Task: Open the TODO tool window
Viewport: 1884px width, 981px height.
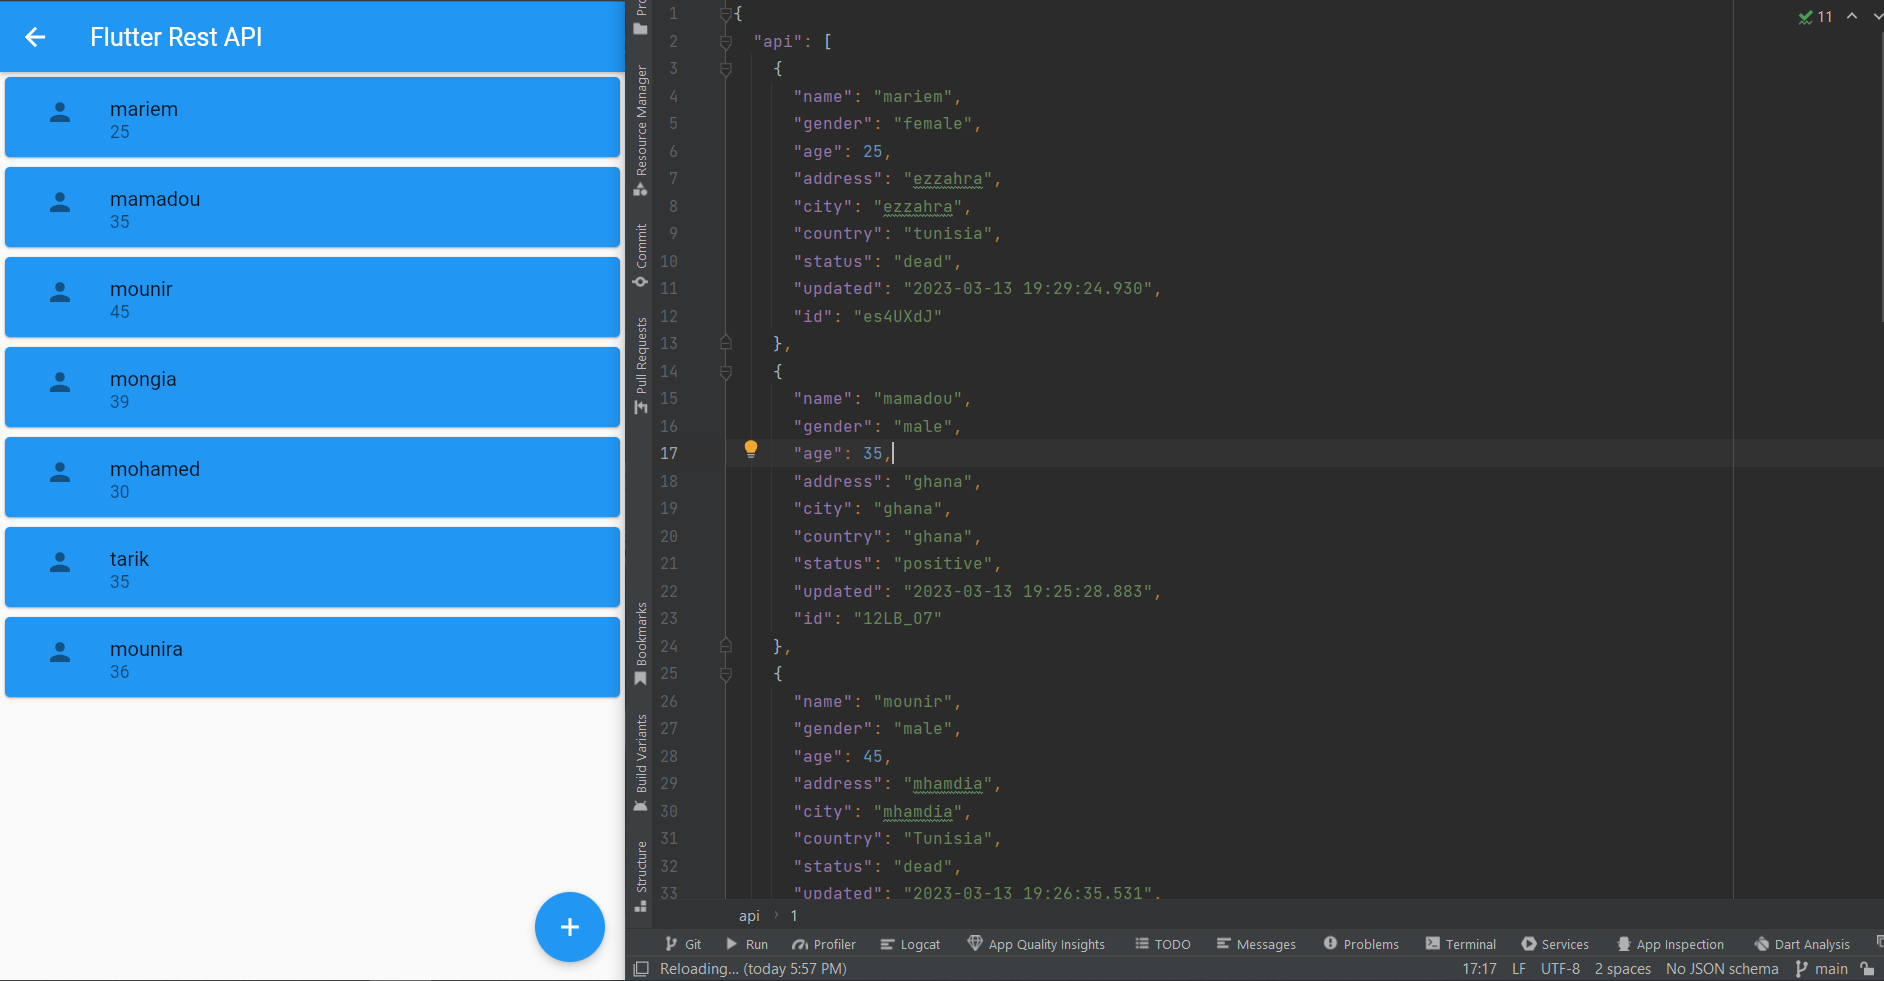Action: tap(1163, 944)
